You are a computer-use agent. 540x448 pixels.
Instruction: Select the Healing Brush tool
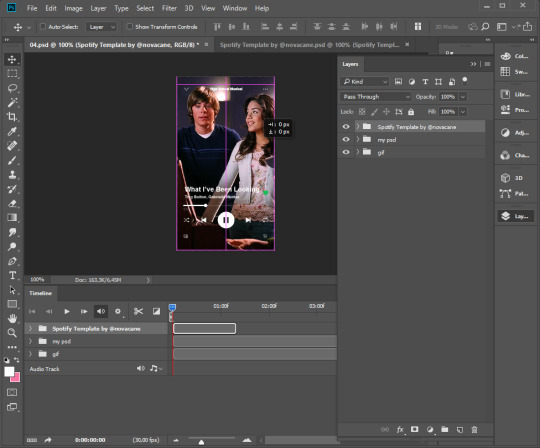(12, 146)
